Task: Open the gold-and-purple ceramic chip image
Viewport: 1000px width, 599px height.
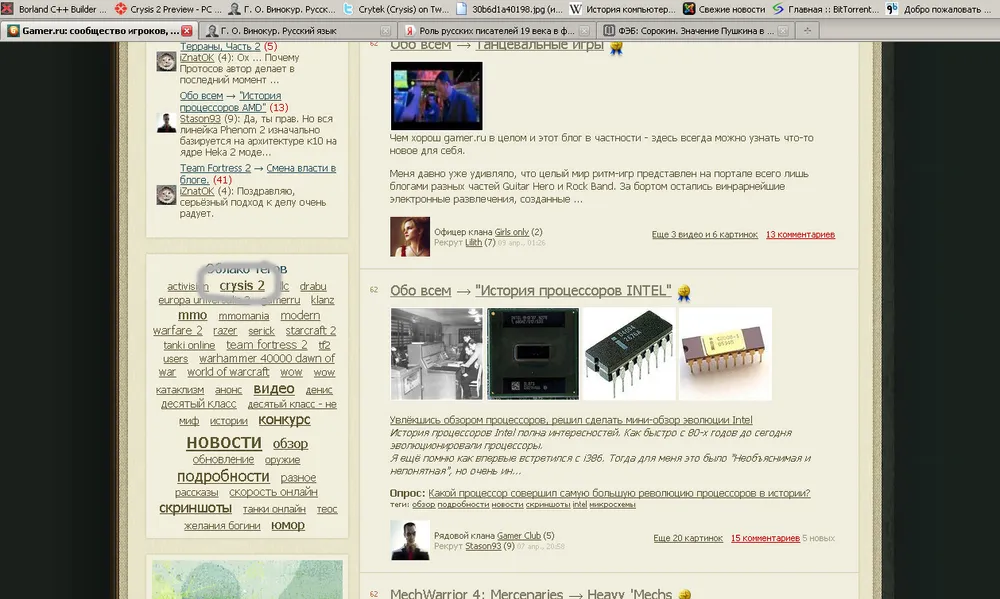Action: (725, 354)
